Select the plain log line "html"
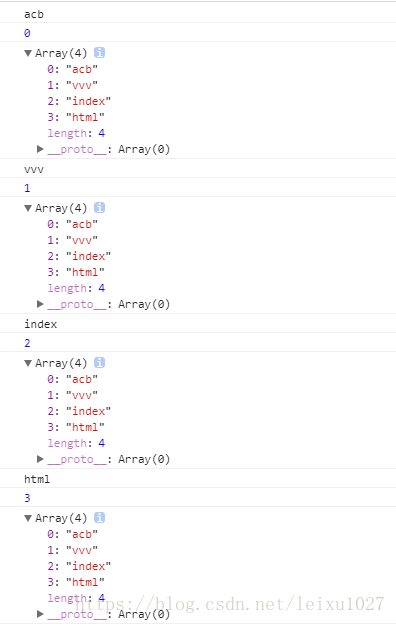The height and width of the screenshot is (624, 396). pos(37,479)
